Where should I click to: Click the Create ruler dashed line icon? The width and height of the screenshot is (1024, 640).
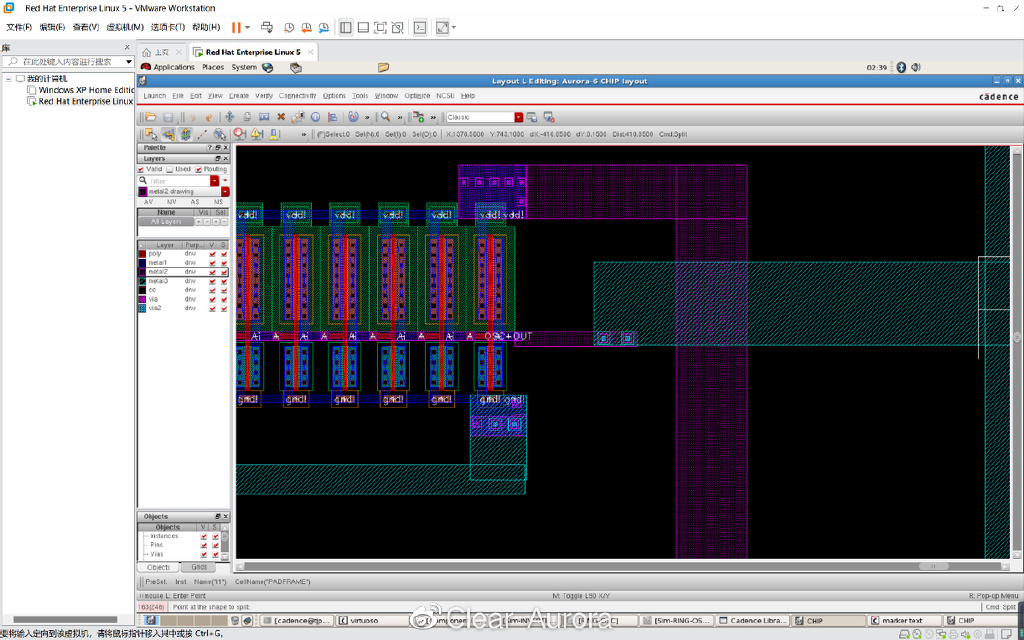pos(202,134)
